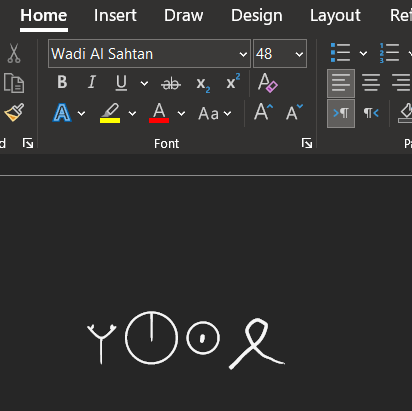The height and width of the screenshot is (411, 412).
Task: Toggle Bold formatting
Action: click(62, 82)
